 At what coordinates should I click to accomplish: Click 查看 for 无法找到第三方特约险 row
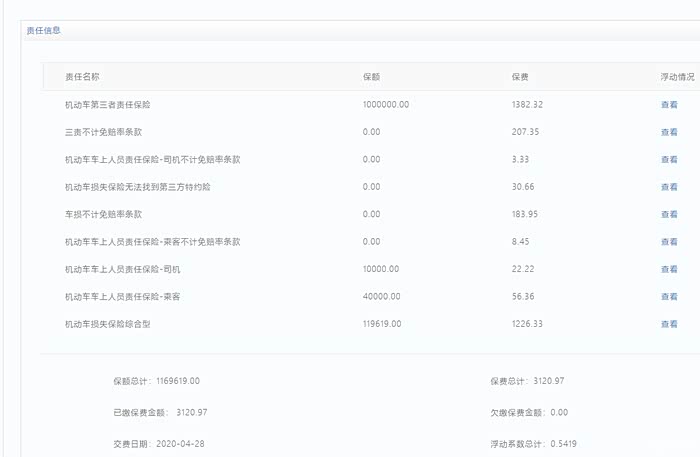coord(669,187)
